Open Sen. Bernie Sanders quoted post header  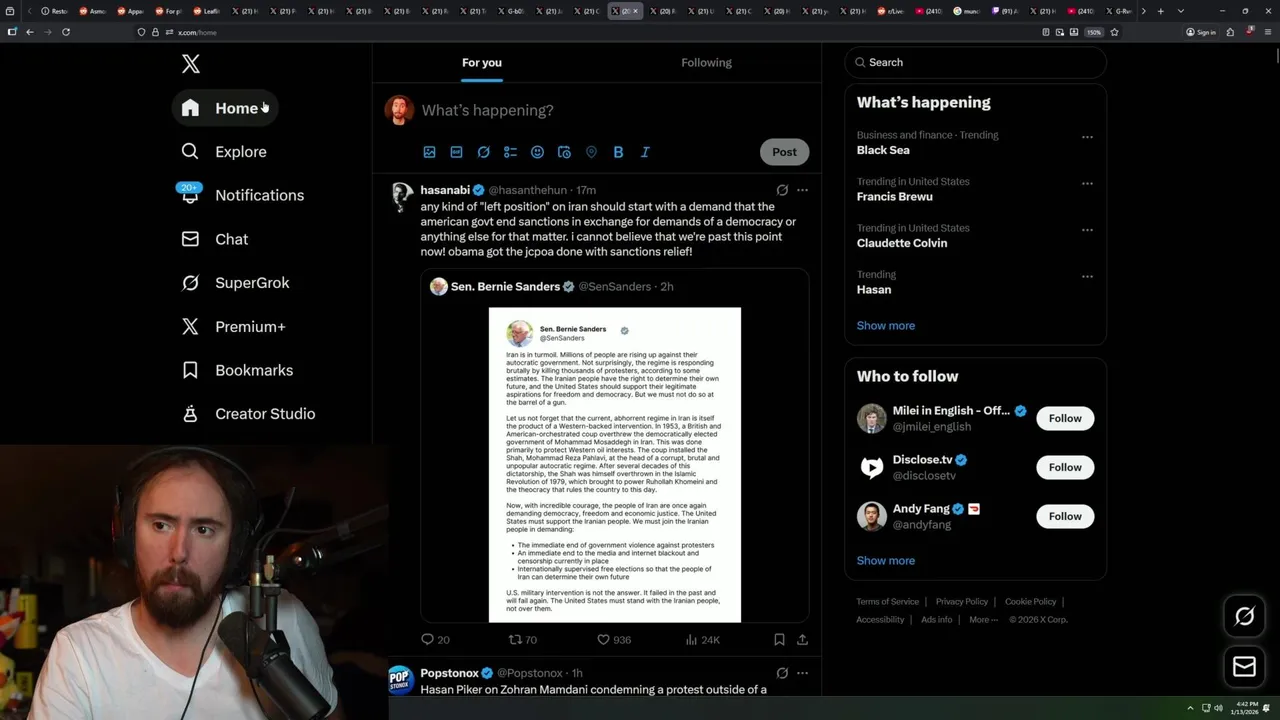point(551,286)
